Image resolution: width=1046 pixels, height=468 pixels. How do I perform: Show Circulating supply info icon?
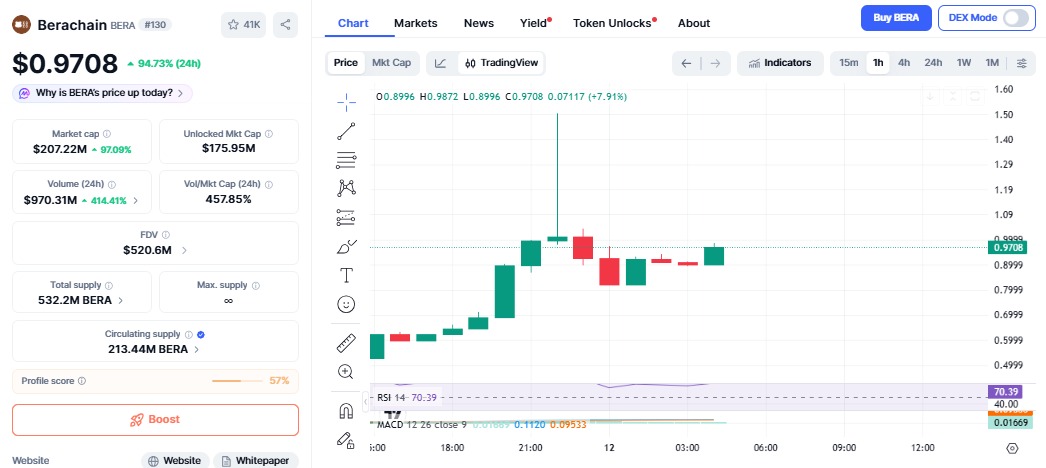click(189, 335)
